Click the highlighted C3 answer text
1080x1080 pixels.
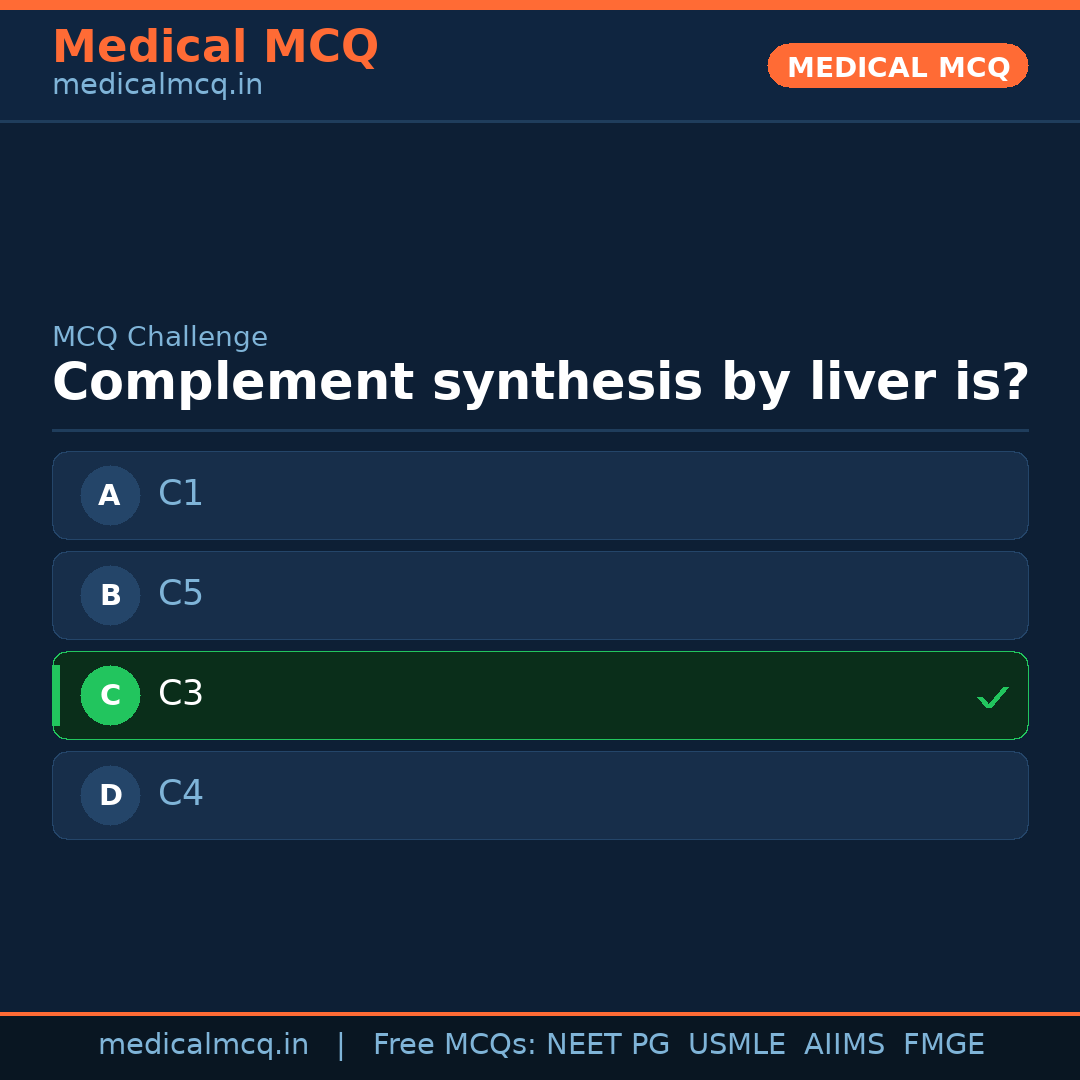pos(181,694)
